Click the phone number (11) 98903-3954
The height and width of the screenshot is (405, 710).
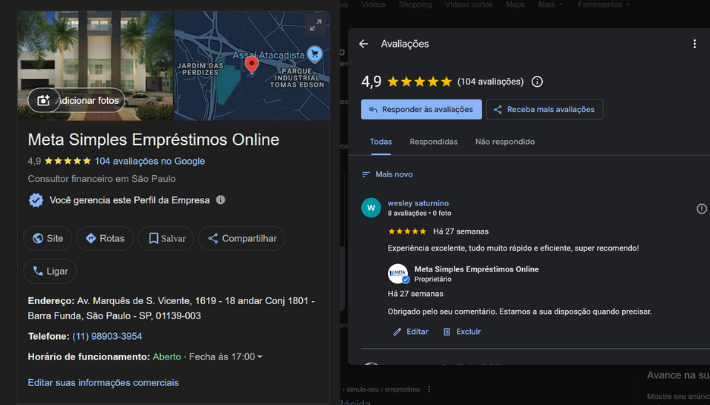107,337
